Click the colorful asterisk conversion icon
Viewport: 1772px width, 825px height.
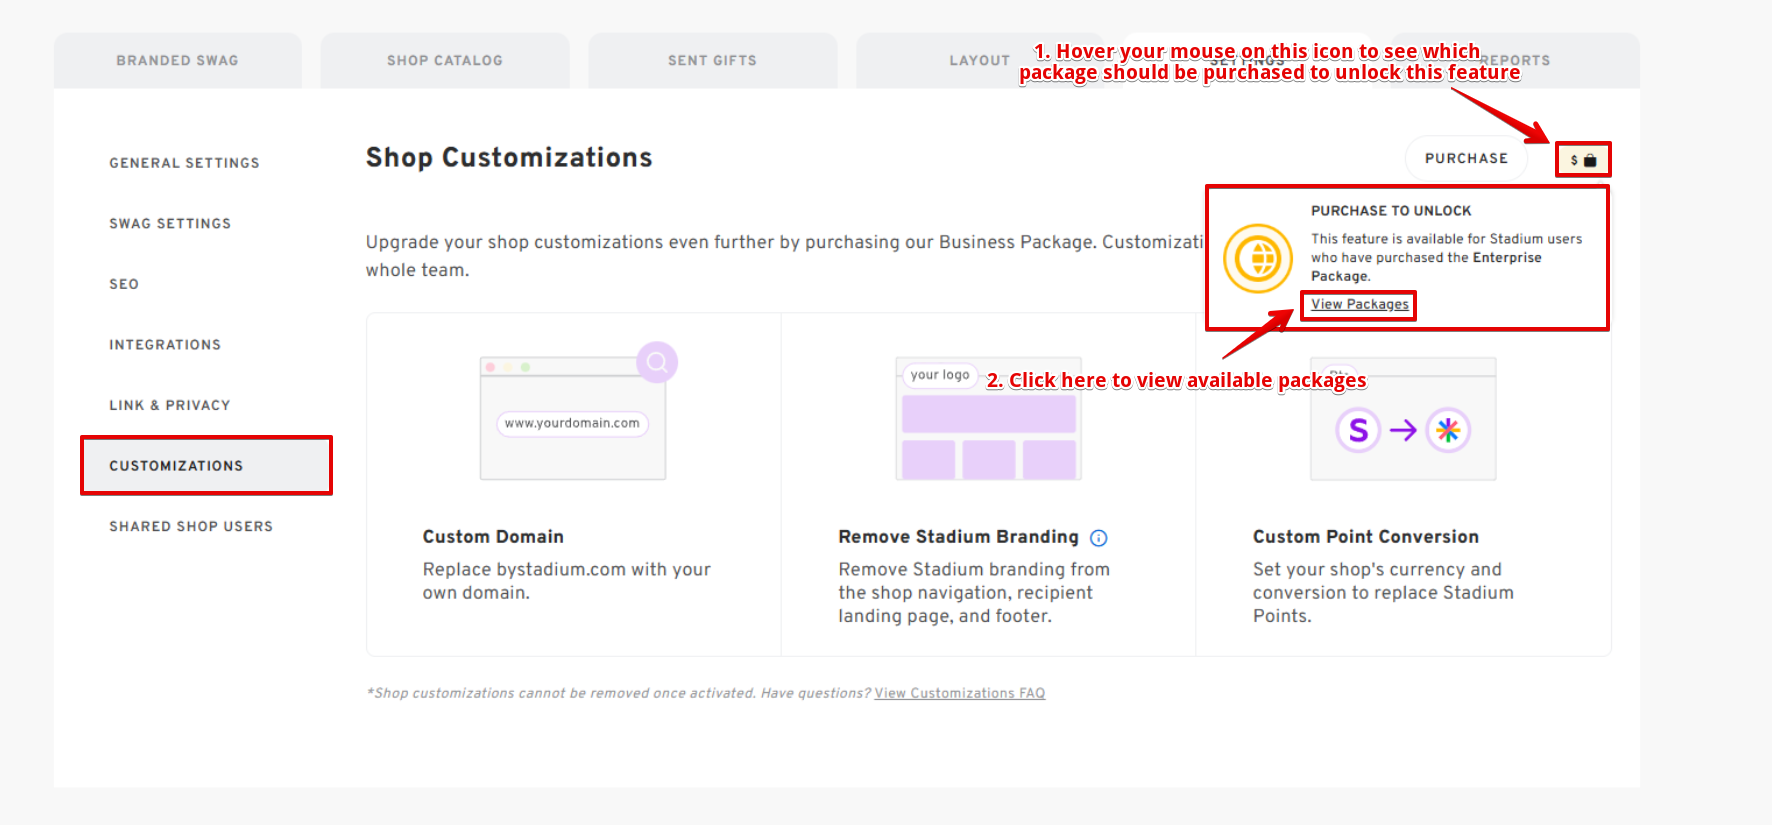pos(1448,430)
